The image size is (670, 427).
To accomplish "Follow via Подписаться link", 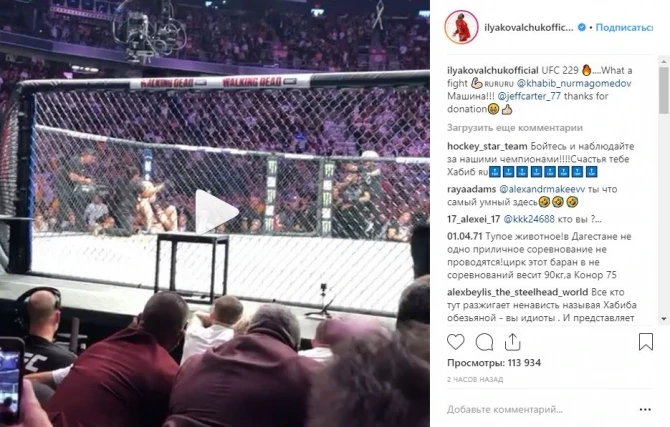I will click(624, 27).
